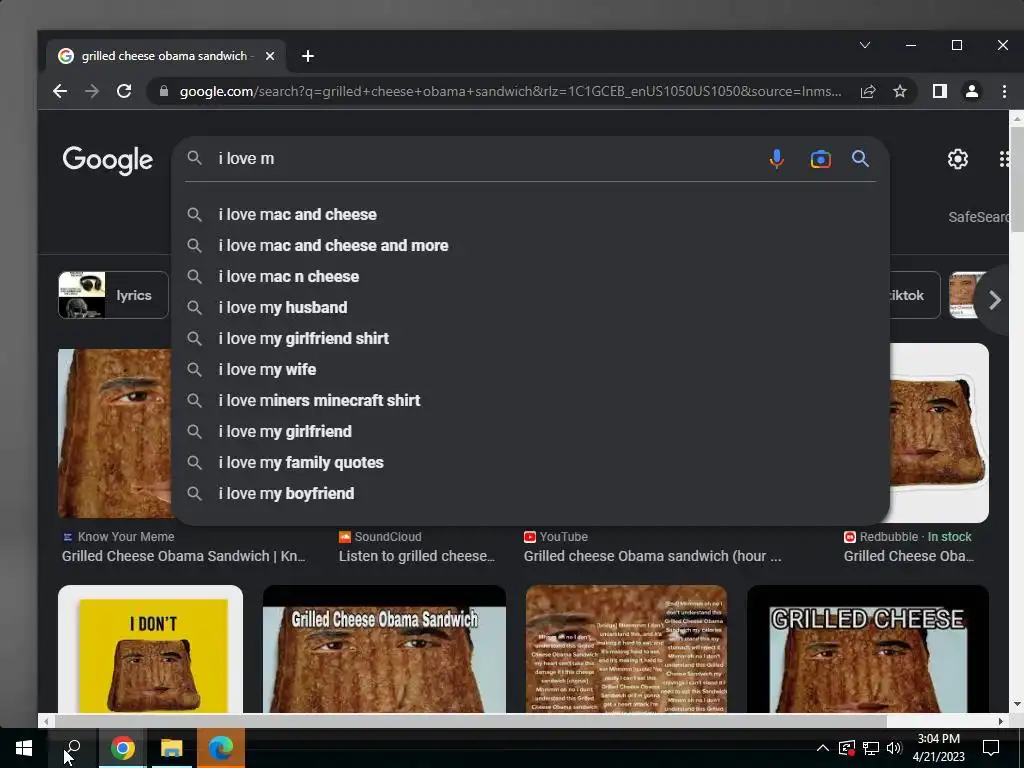This screenshot has width=1024, height=768.
Task: Open Redbubble 'Grilled Cheese Oba...' link
Action: pyautogui.click(x=908, y=556)
